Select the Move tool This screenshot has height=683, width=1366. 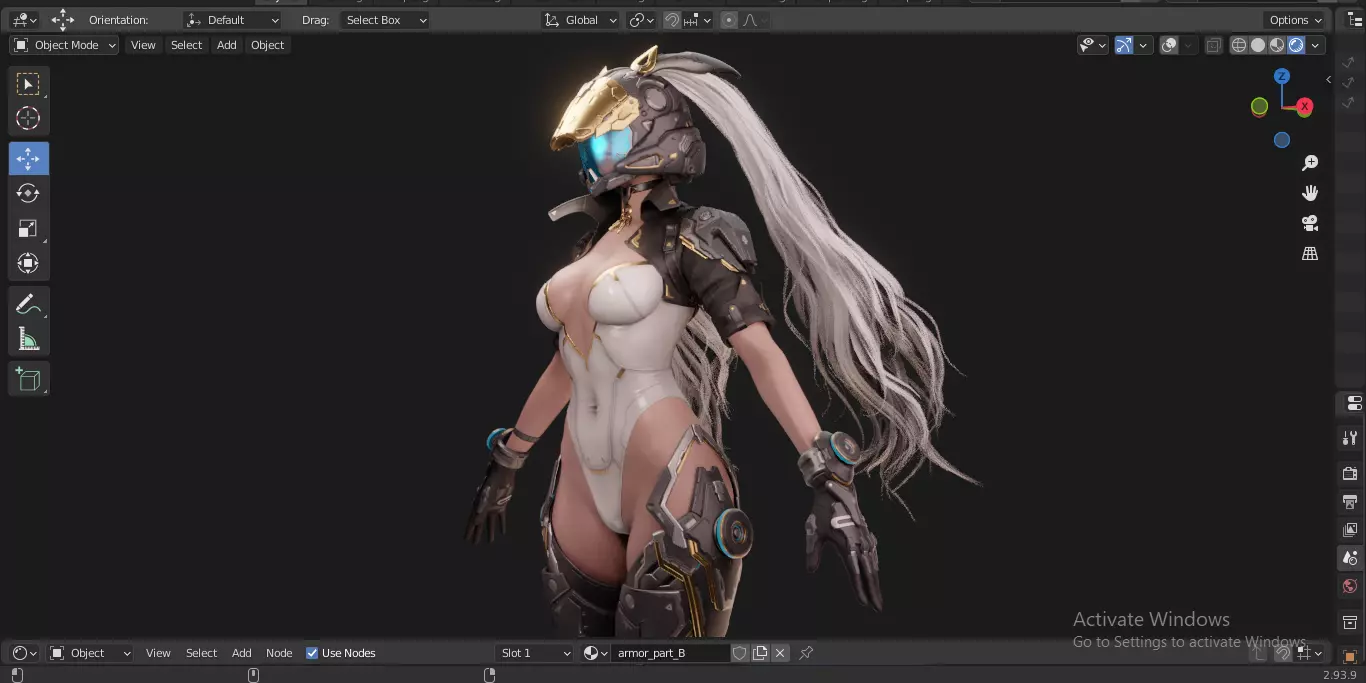[28, 159]
